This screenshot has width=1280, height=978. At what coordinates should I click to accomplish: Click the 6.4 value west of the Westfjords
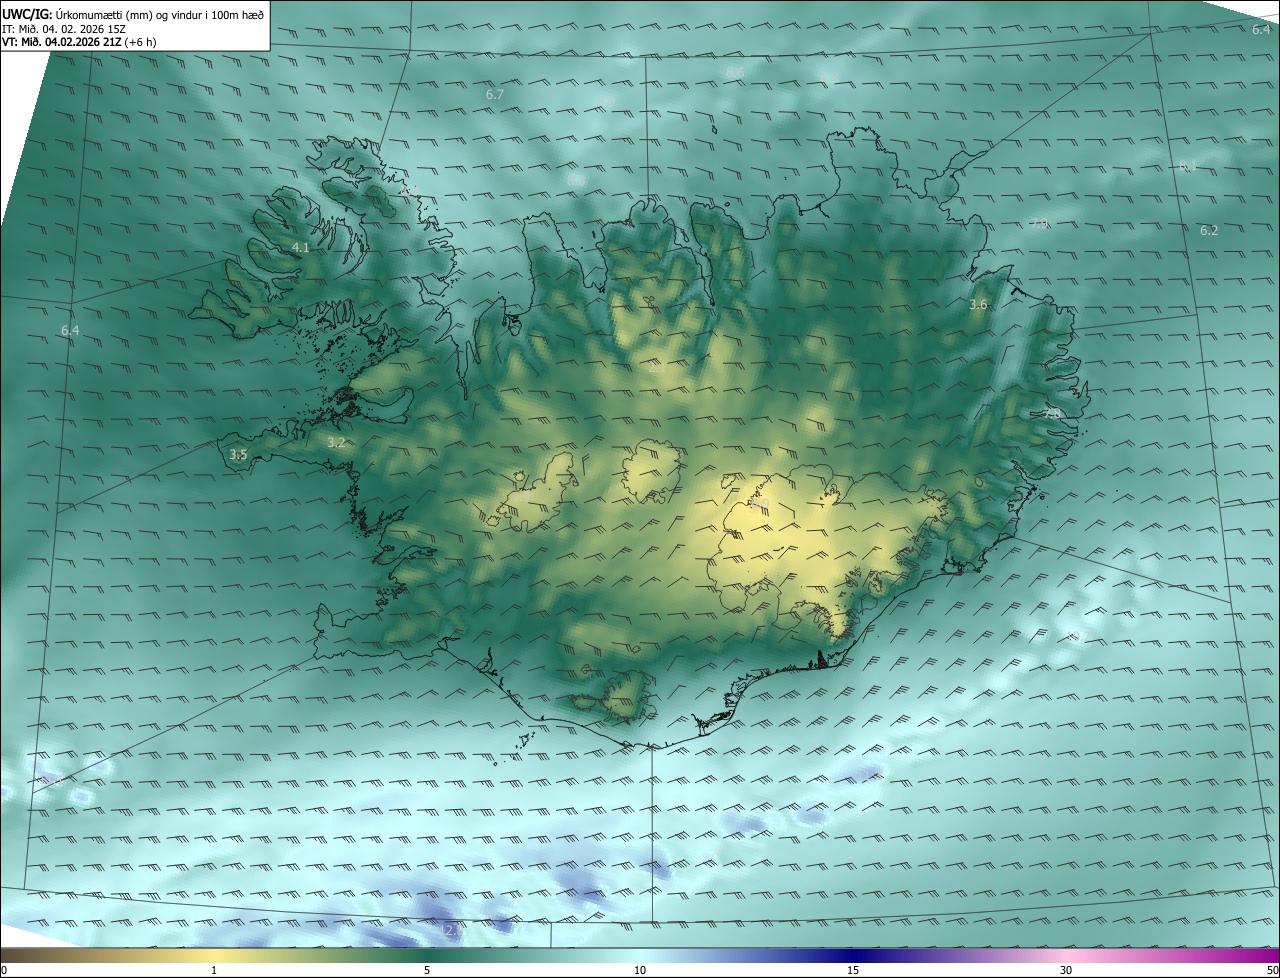pos(69,330)
